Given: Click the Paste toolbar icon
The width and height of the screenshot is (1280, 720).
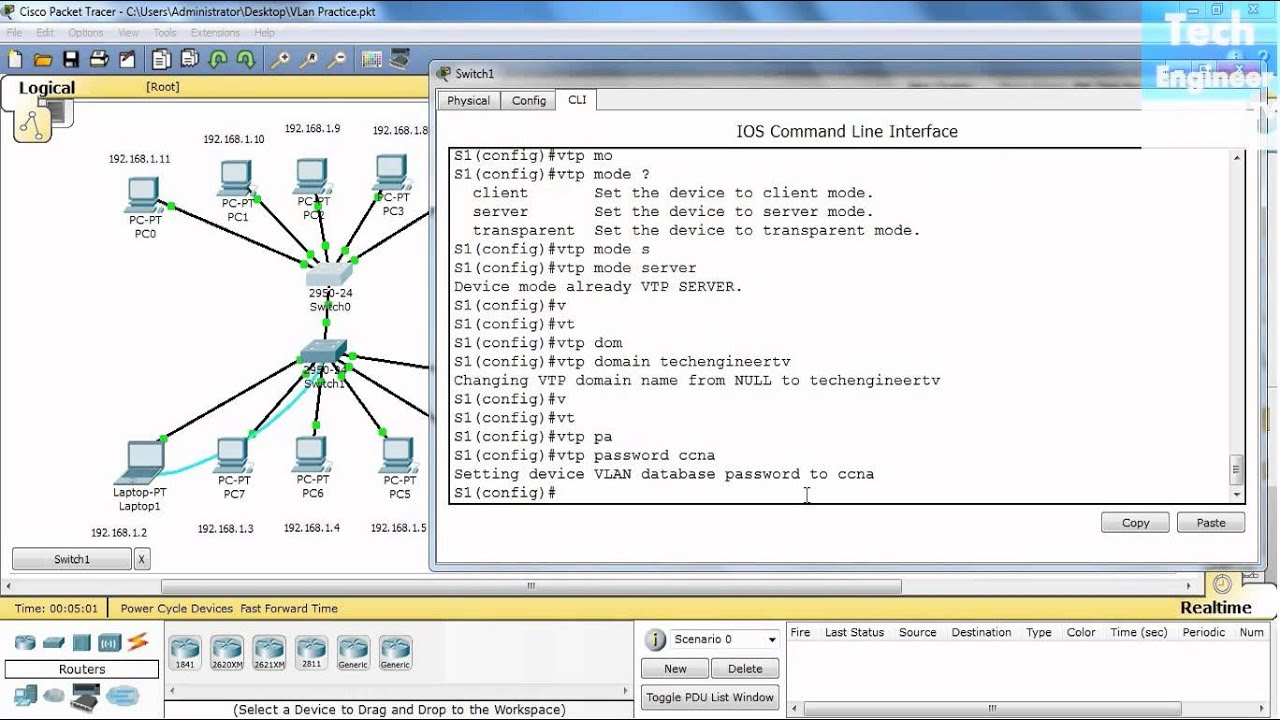Looking at the screenshot, I should (189, 60).
